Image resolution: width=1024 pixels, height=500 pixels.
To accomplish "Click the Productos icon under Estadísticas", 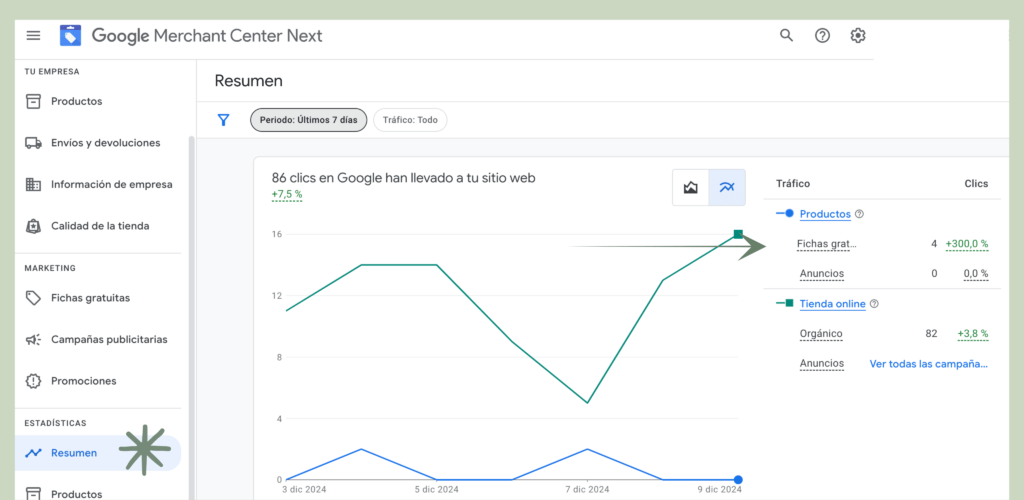I will [33, 493].
